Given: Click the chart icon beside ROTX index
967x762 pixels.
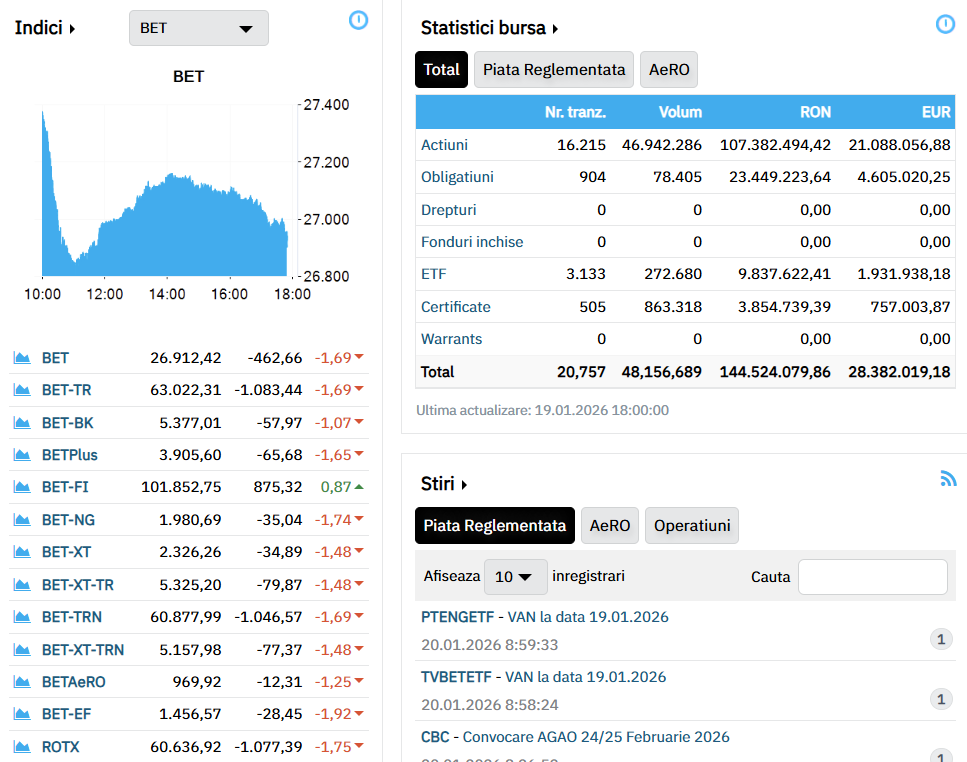Looking at the screenshot, I should click(21, 747).
